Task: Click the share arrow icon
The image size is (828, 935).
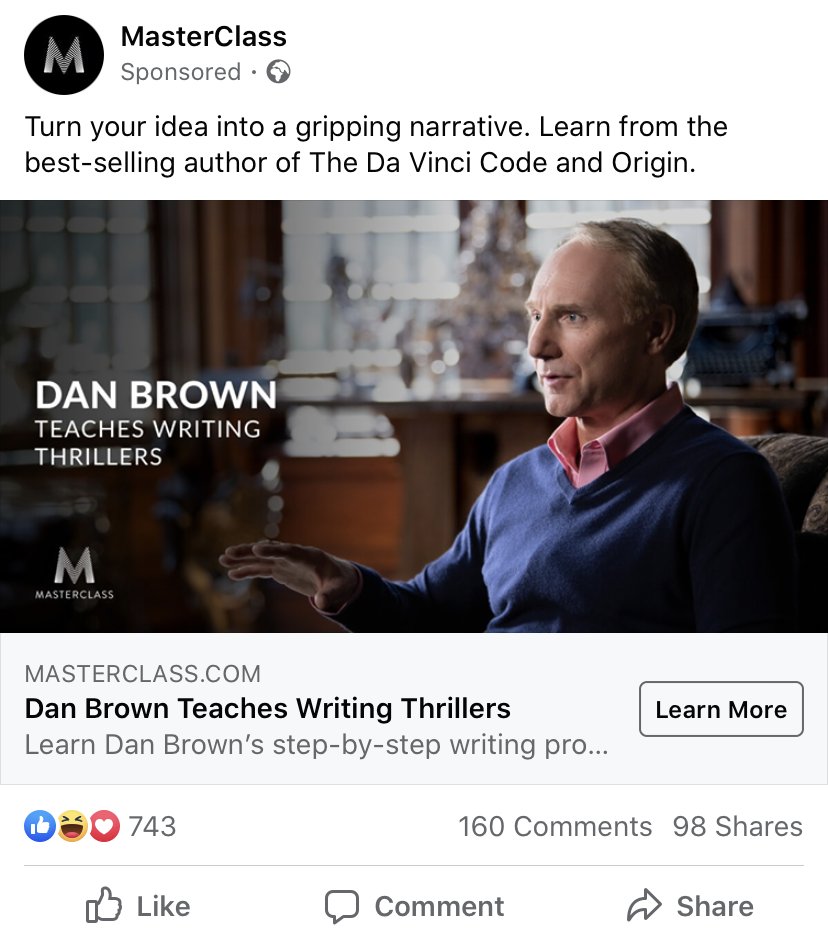Action: click(644, 905)
